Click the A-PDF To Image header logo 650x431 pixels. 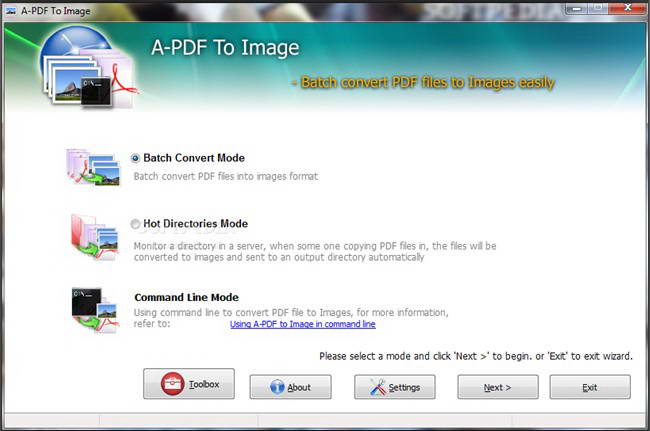pyautogui.click(x=88, y=66)
